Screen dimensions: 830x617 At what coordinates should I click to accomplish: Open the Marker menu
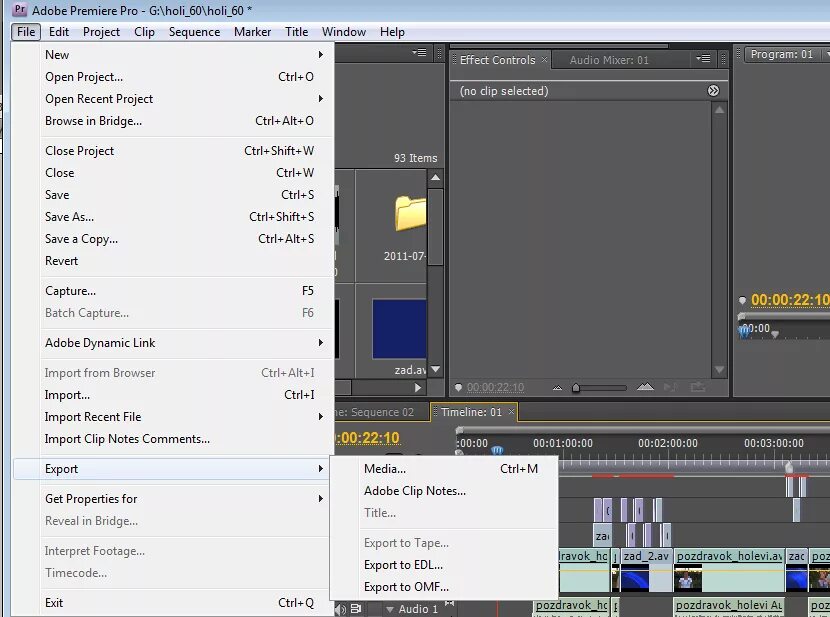pyautogui.click(x=252, y=32)
